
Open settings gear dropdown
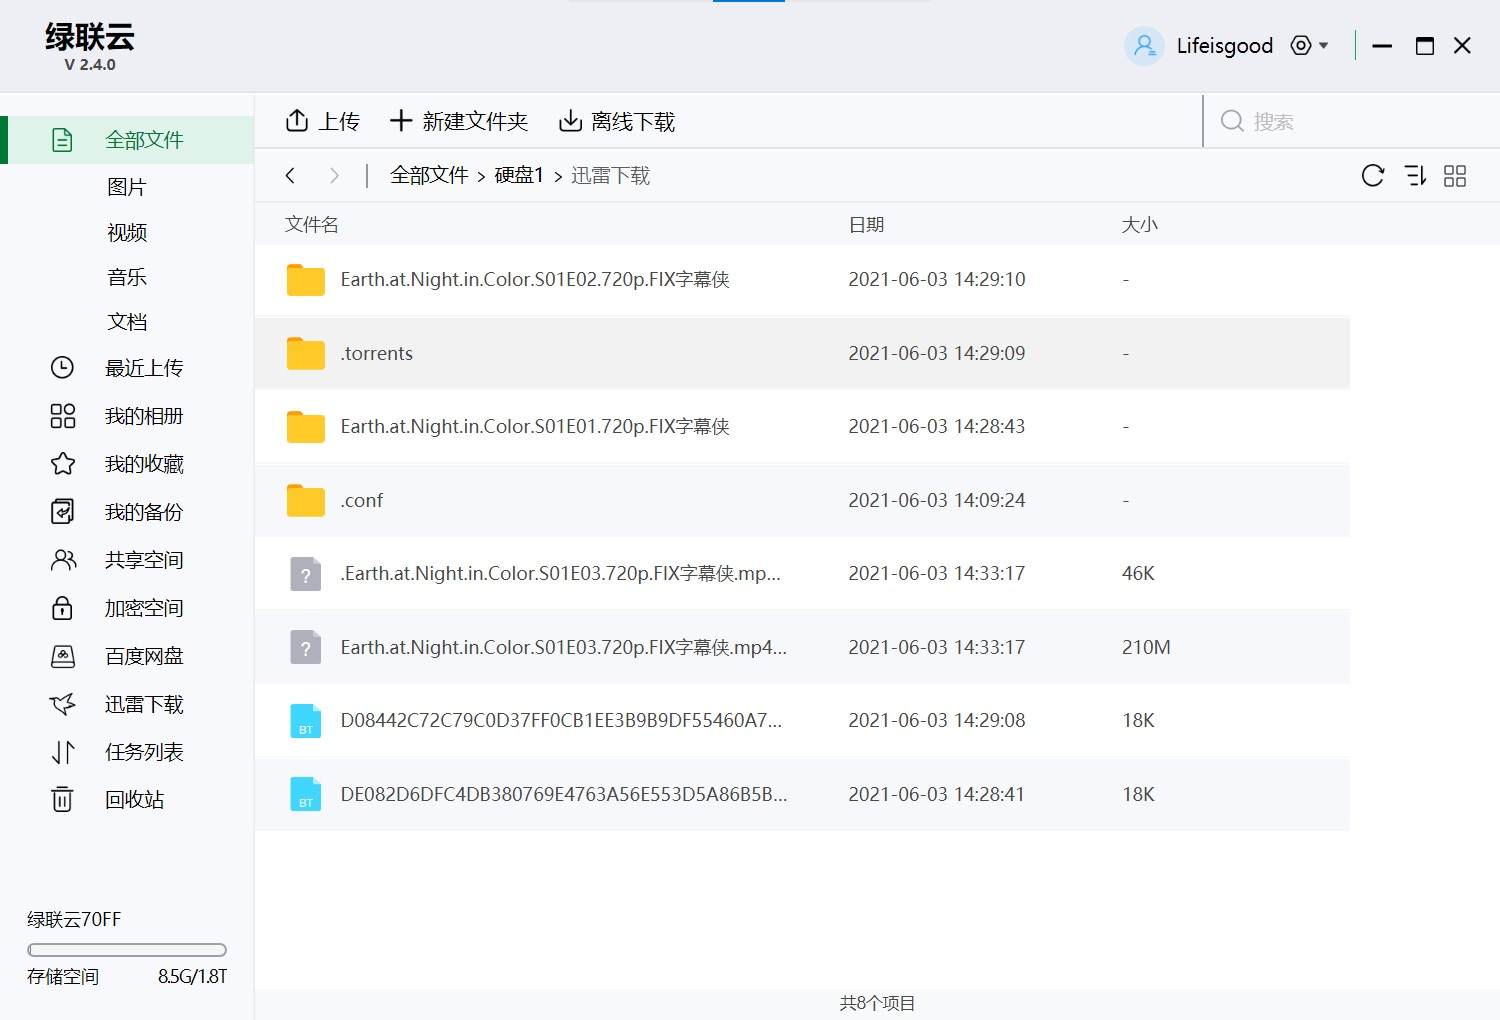(x=1309, y=46)
